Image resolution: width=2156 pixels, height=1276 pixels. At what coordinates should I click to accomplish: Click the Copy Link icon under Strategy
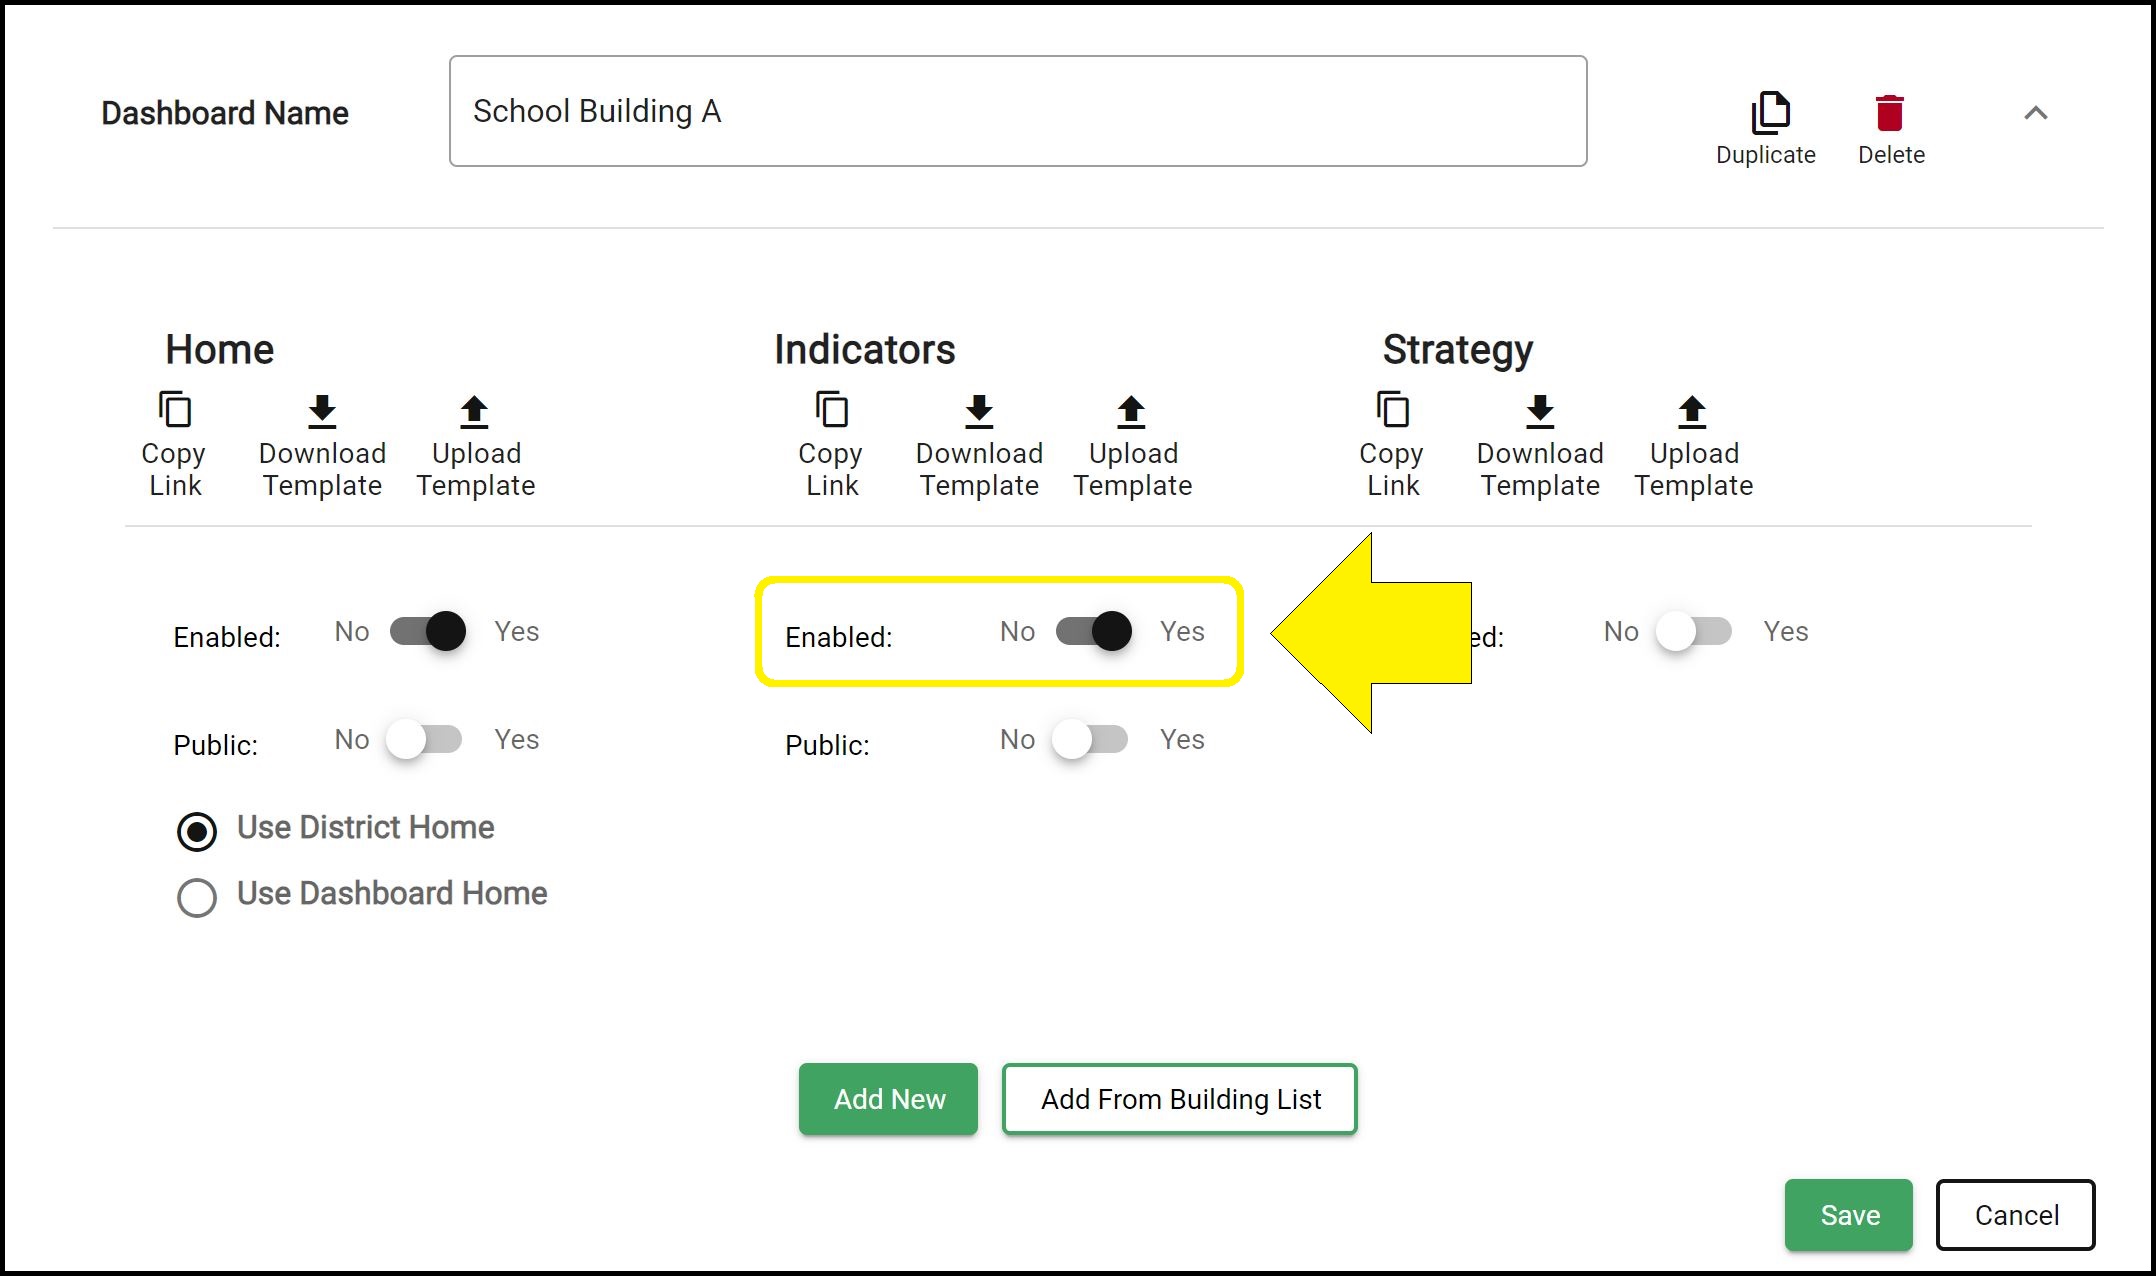point(1392,409)
